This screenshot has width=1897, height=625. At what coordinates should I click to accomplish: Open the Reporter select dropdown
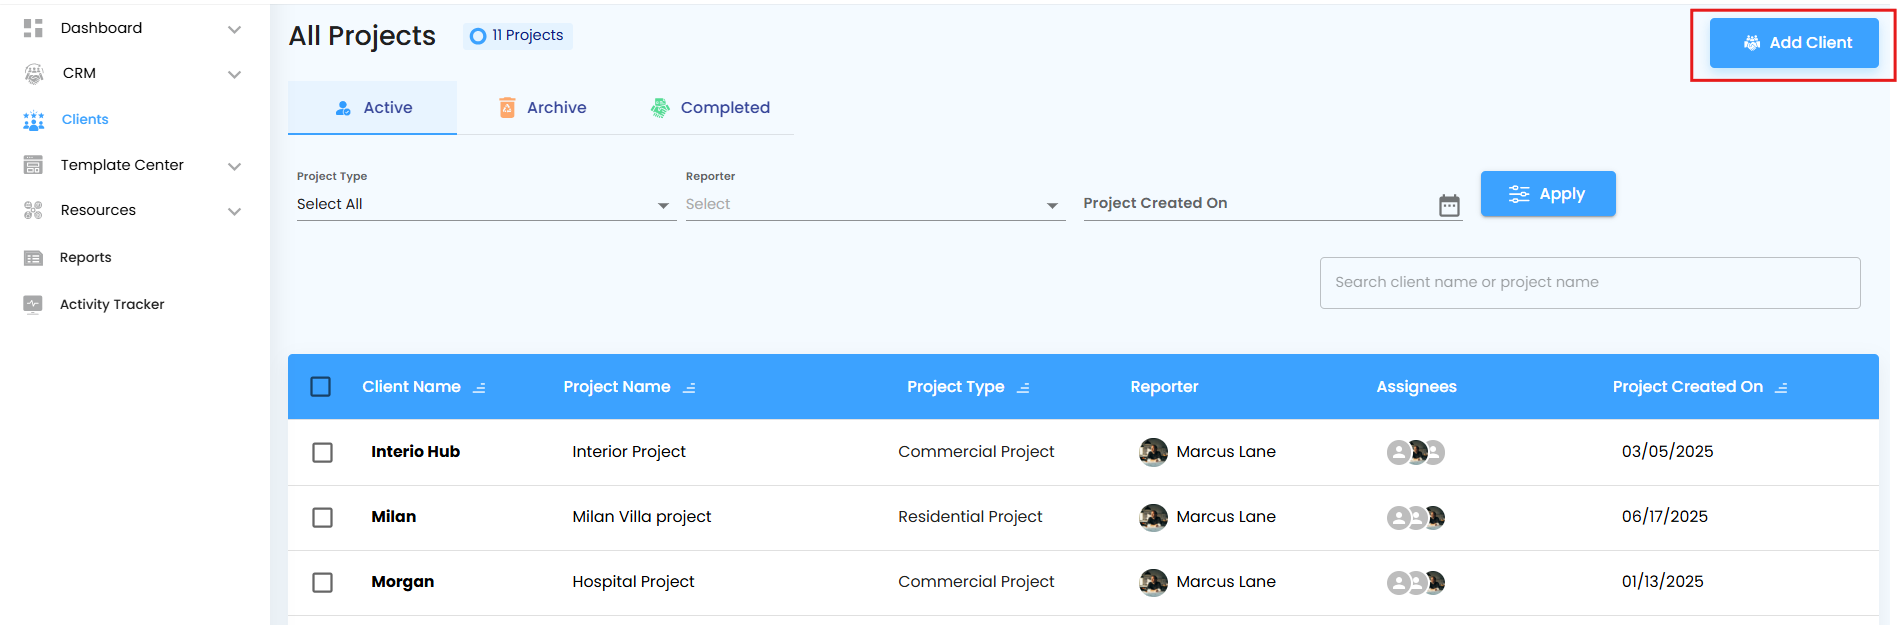pyautogui.click(x=874, y=204)
